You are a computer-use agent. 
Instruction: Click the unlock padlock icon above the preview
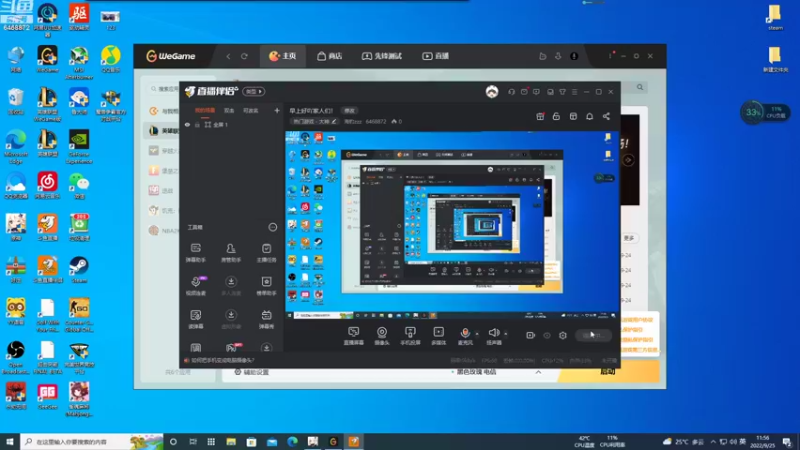click(556, 116)
